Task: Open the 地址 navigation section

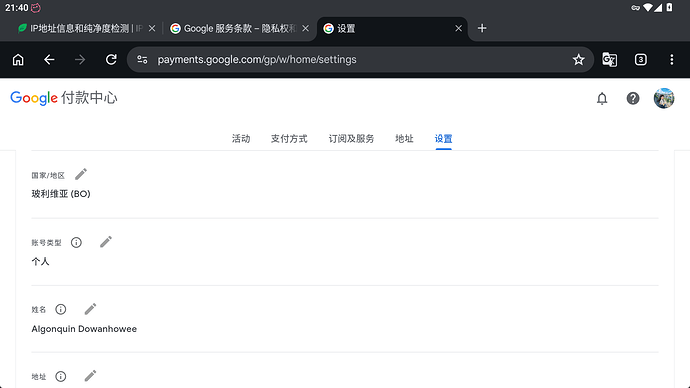Action: pyautogui.click(x=404, y=139)
